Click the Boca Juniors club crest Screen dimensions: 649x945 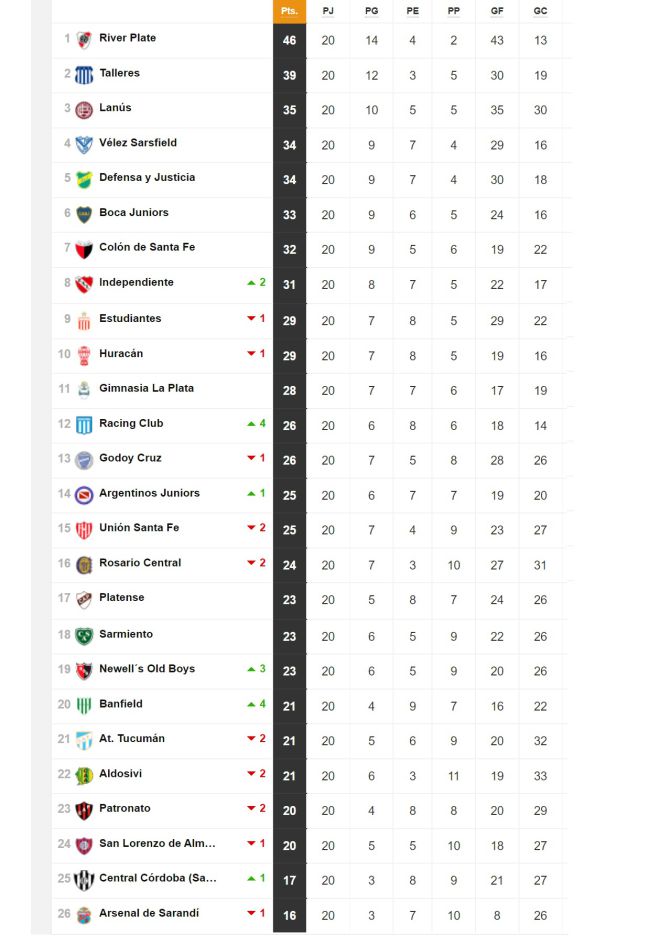coord(84,215)
